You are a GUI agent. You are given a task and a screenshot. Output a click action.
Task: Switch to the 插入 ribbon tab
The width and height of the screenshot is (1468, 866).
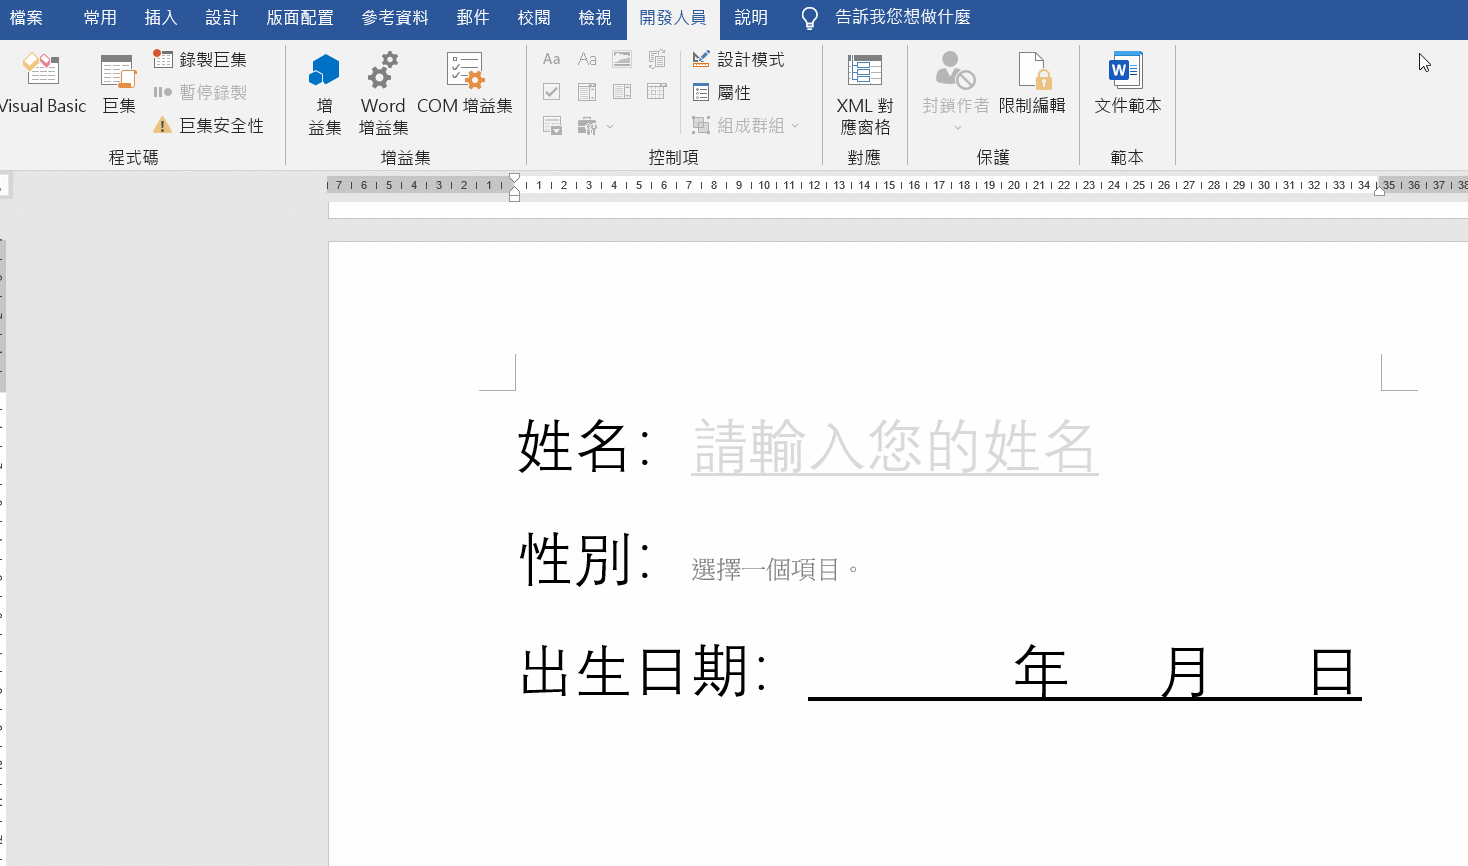point(160,18)
